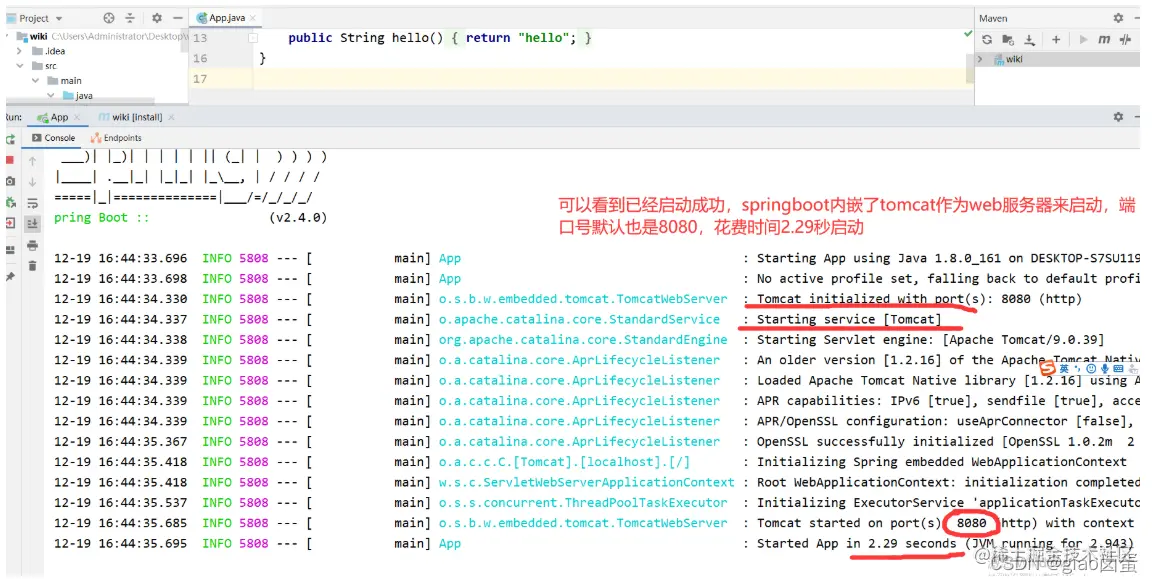Toggle Maven offline mode

point(1126,40)
